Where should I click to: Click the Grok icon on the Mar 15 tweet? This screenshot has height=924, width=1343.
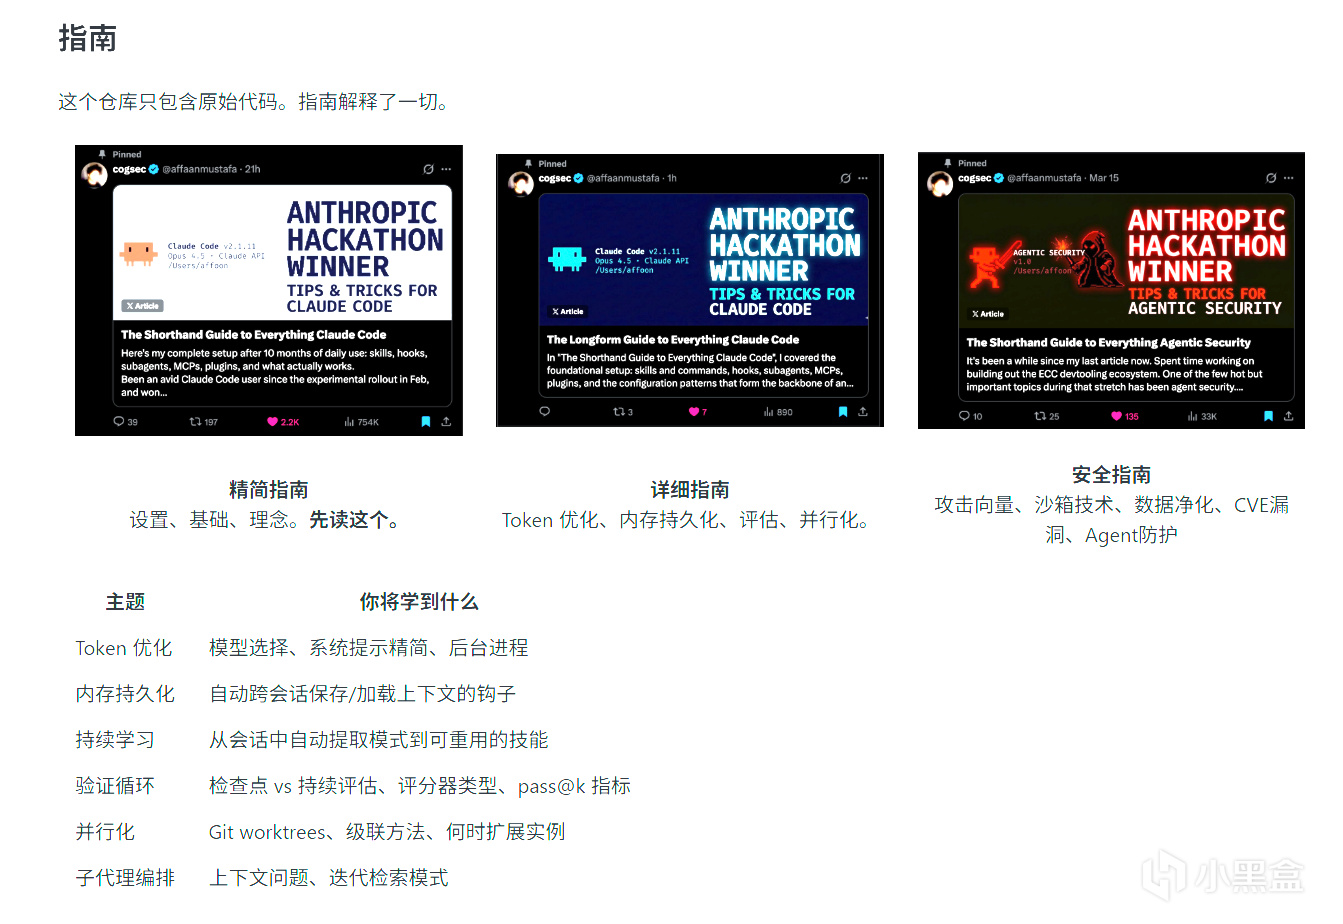[x=1271, y=178]
